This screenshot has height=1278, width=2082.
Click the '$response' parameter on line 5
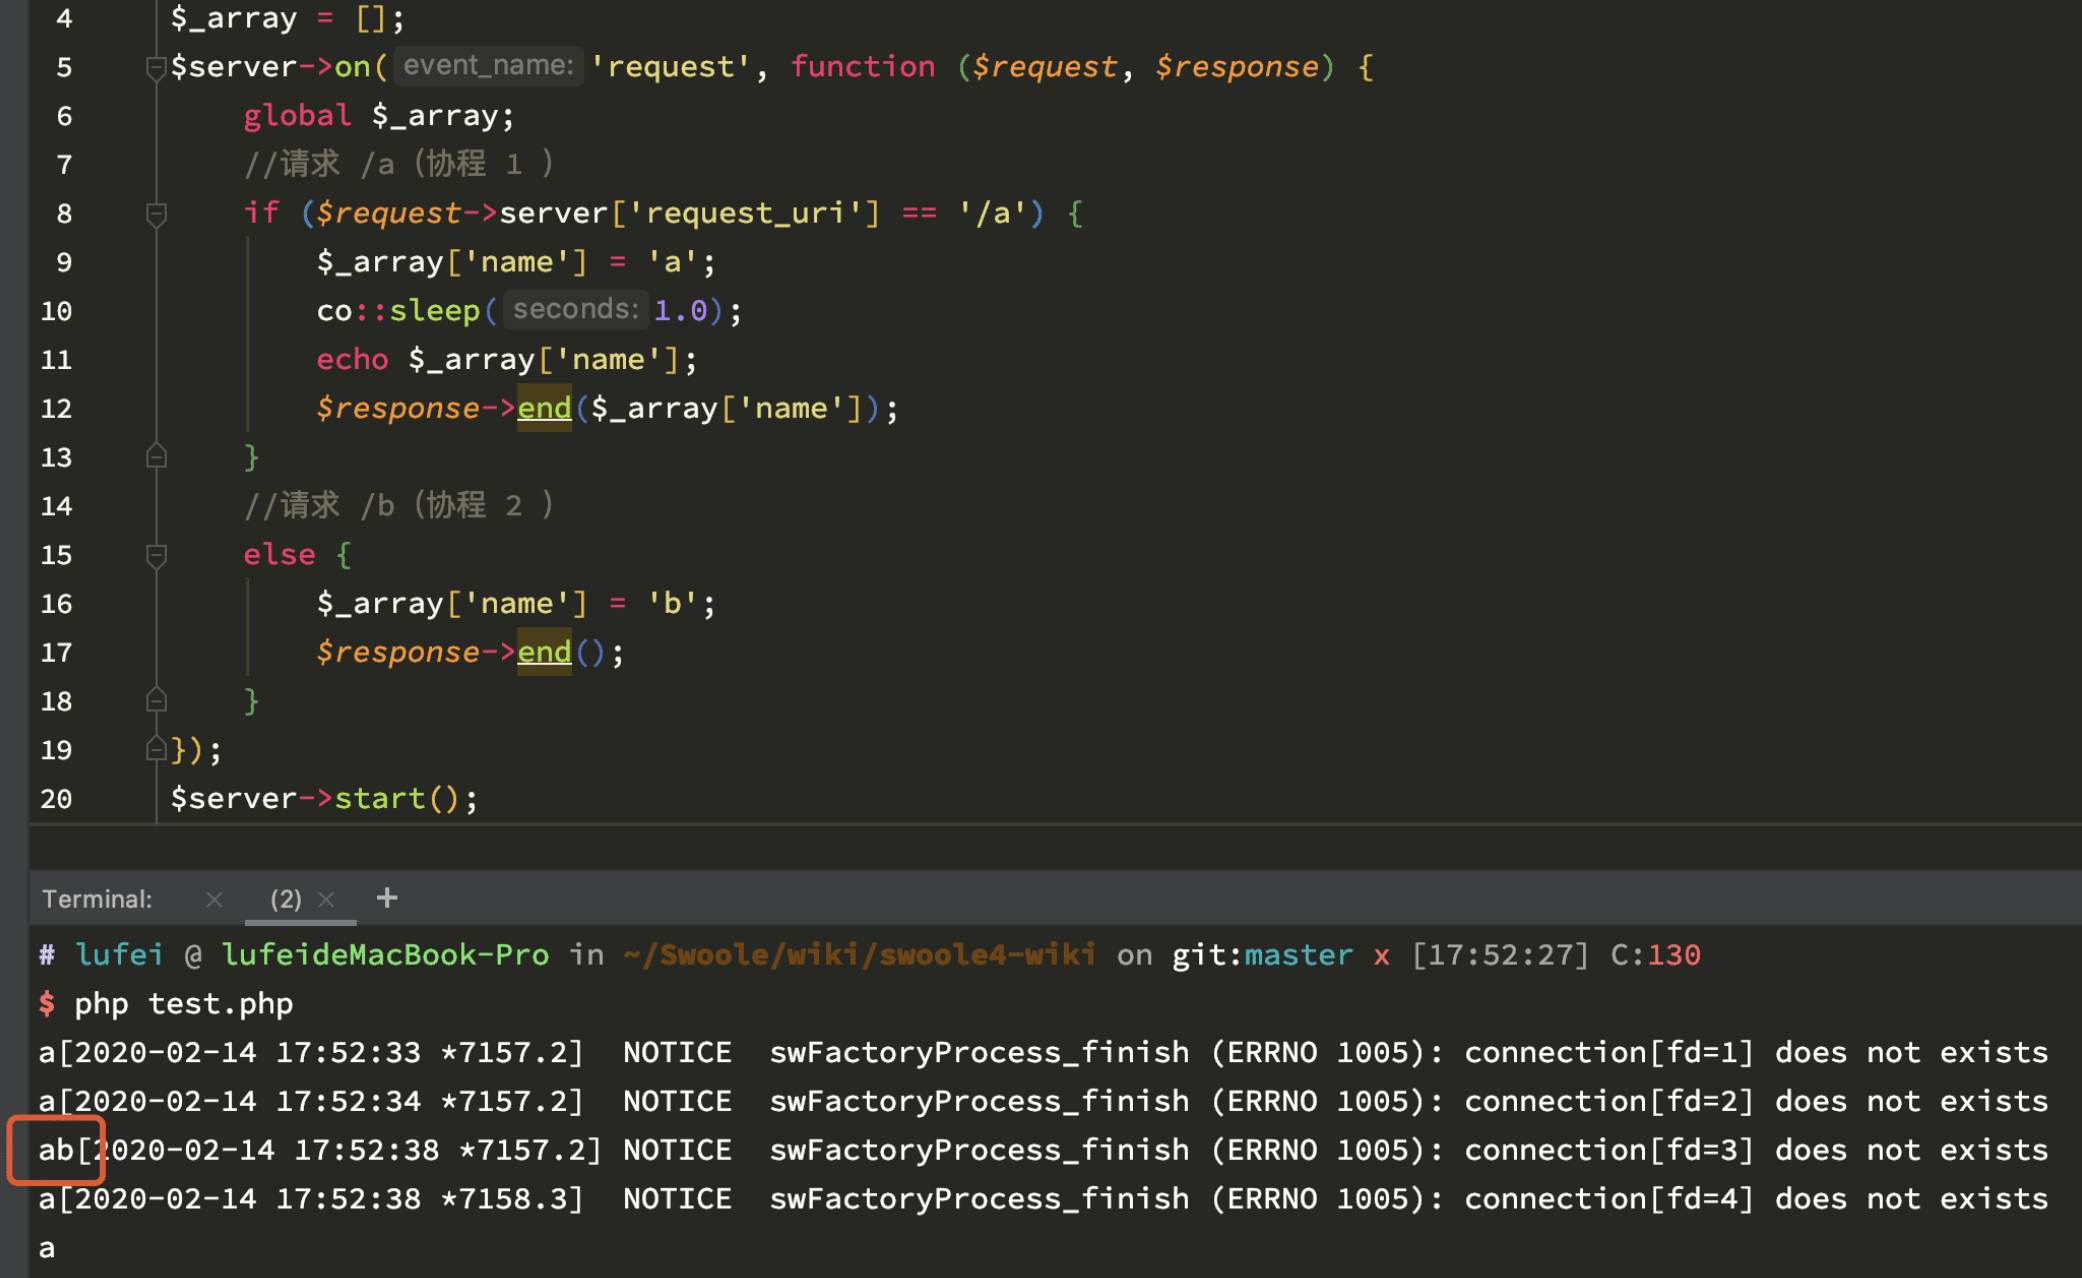(1237, 67)
